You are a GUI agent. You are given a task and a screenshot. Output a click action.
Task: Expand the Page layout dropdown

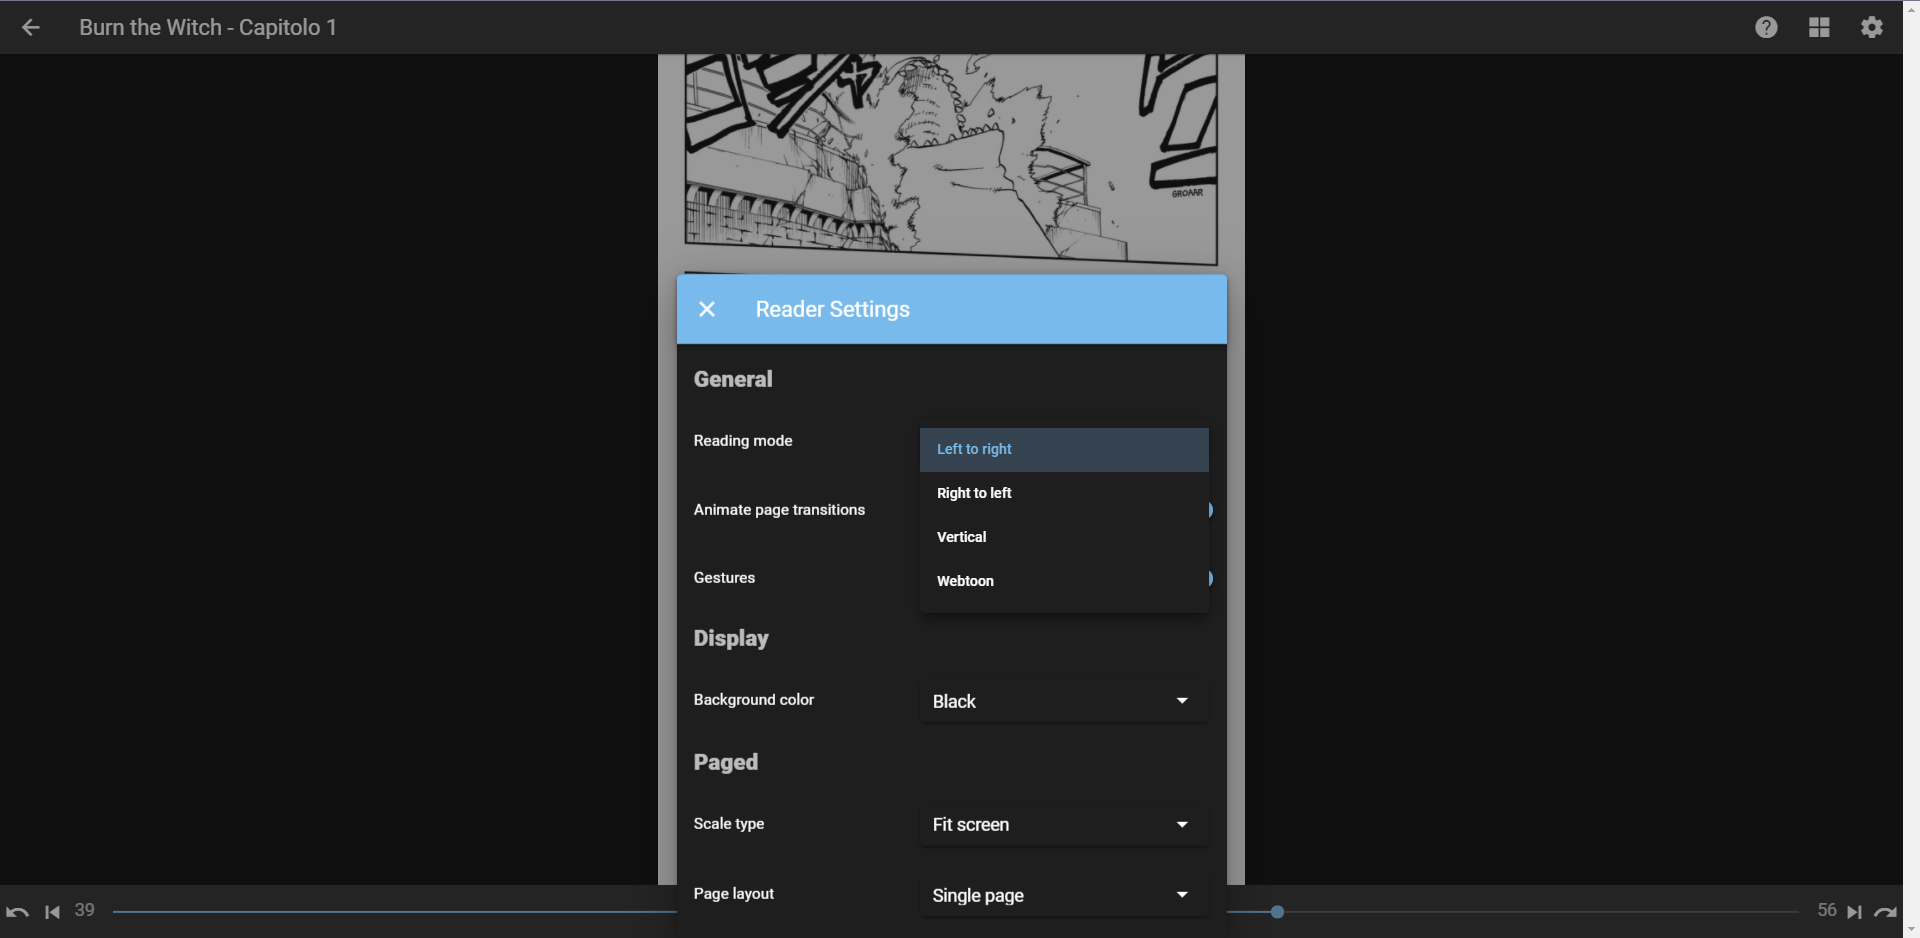(1062, 895)
